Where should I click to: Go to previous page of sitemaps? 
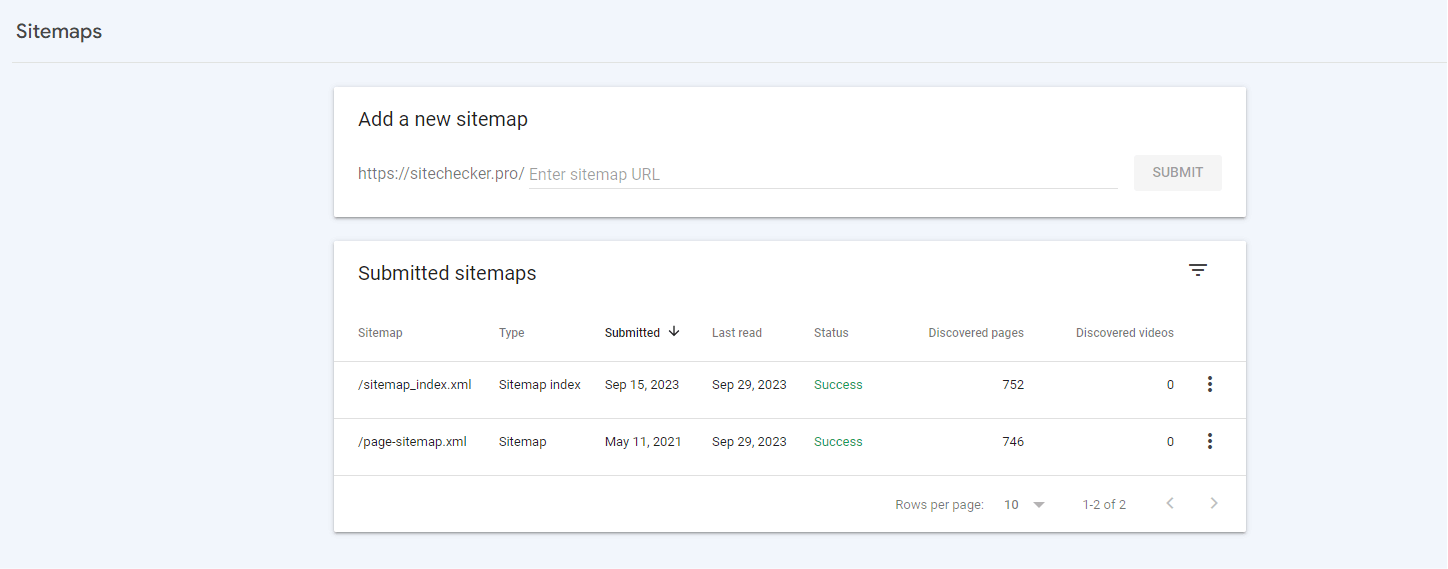(x=1170, y=503)
